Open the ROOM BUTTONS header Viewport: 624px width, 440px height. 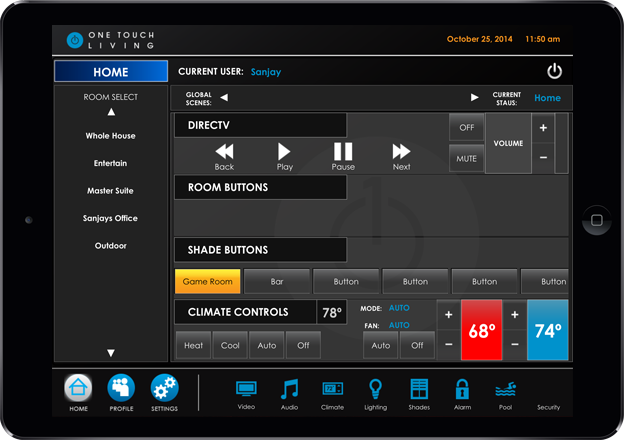click(x=260, y=187)
